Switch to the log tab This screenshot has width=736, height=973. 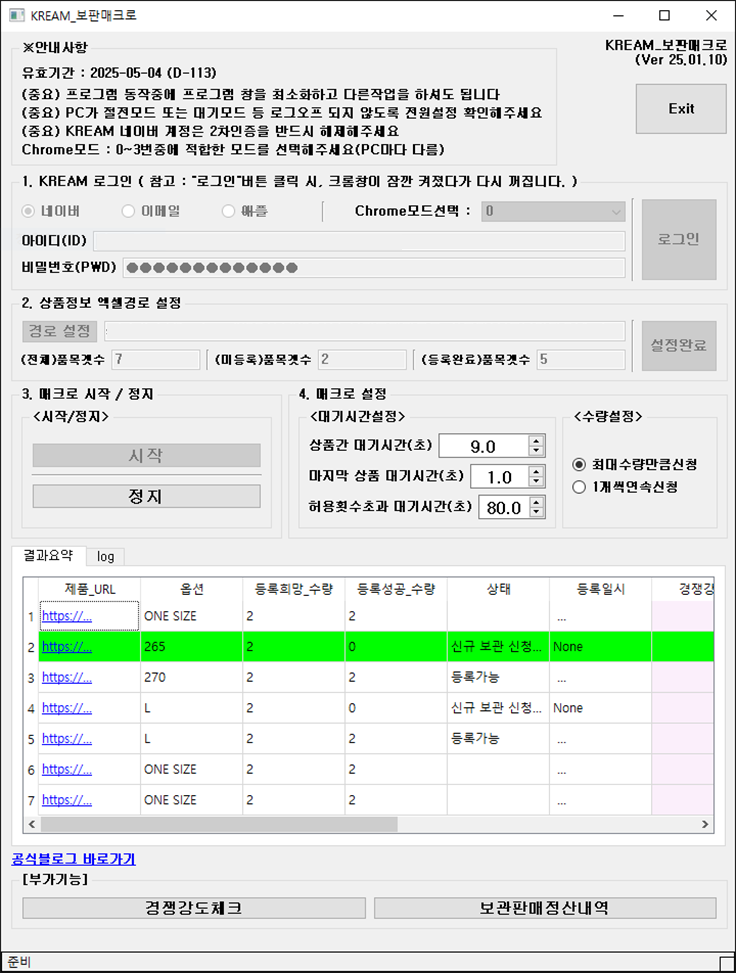point(105,557)
